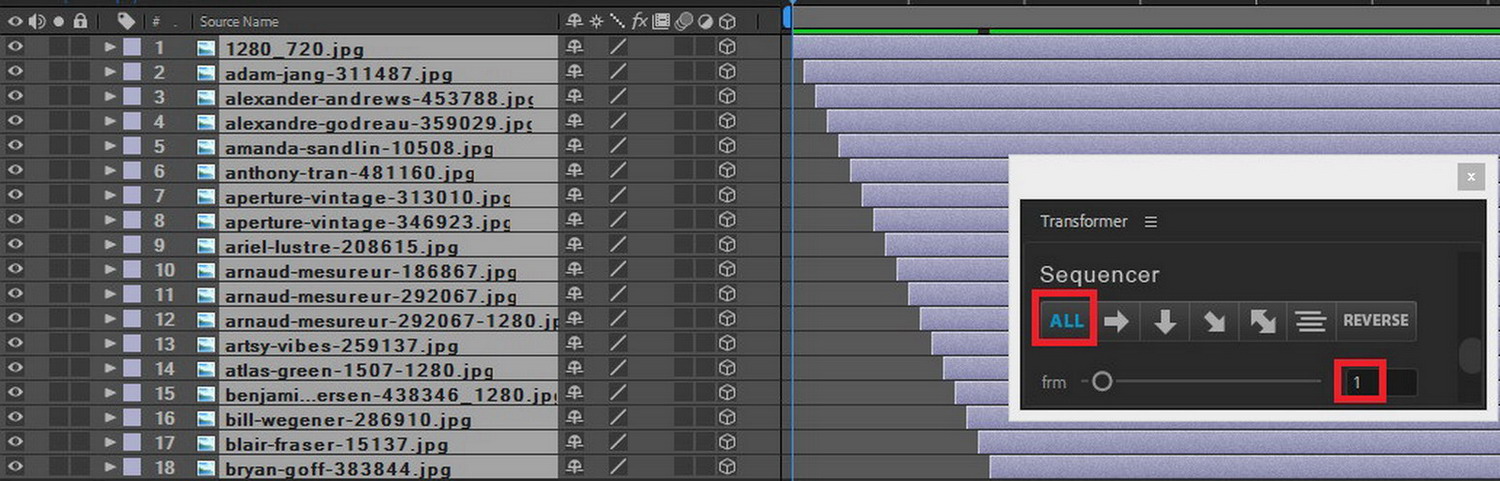
Task: Toggle quality switch for ariel-lustre-208615.jpg
Action: coord(618,245)
